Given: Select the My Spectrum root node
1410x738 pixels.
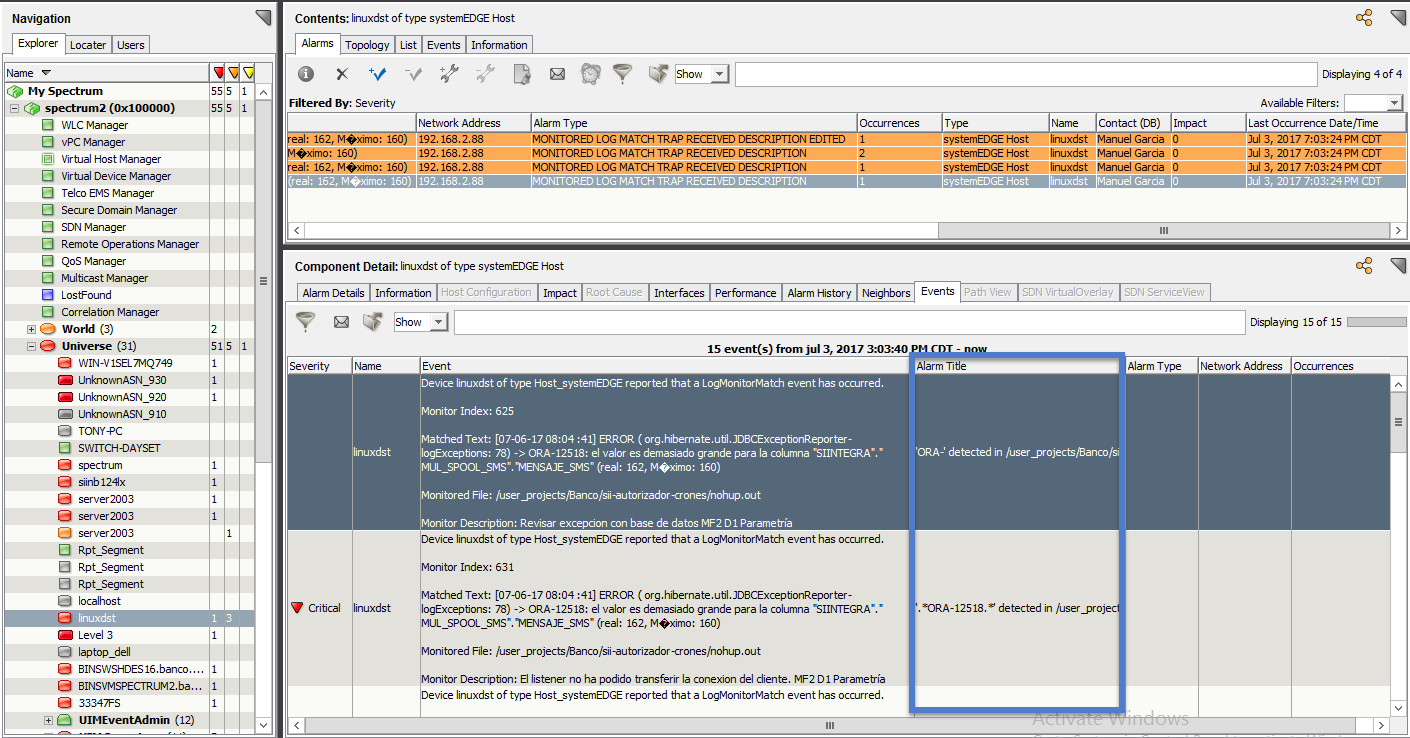Looking at the screenshot, I should (65, 91).
